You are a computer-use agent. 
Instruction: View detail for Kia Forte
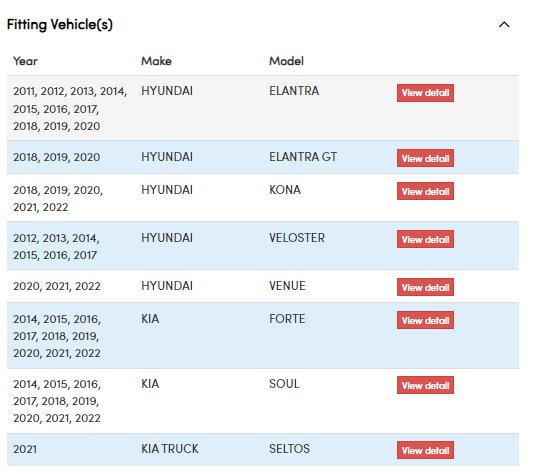(x=425, y=320)
